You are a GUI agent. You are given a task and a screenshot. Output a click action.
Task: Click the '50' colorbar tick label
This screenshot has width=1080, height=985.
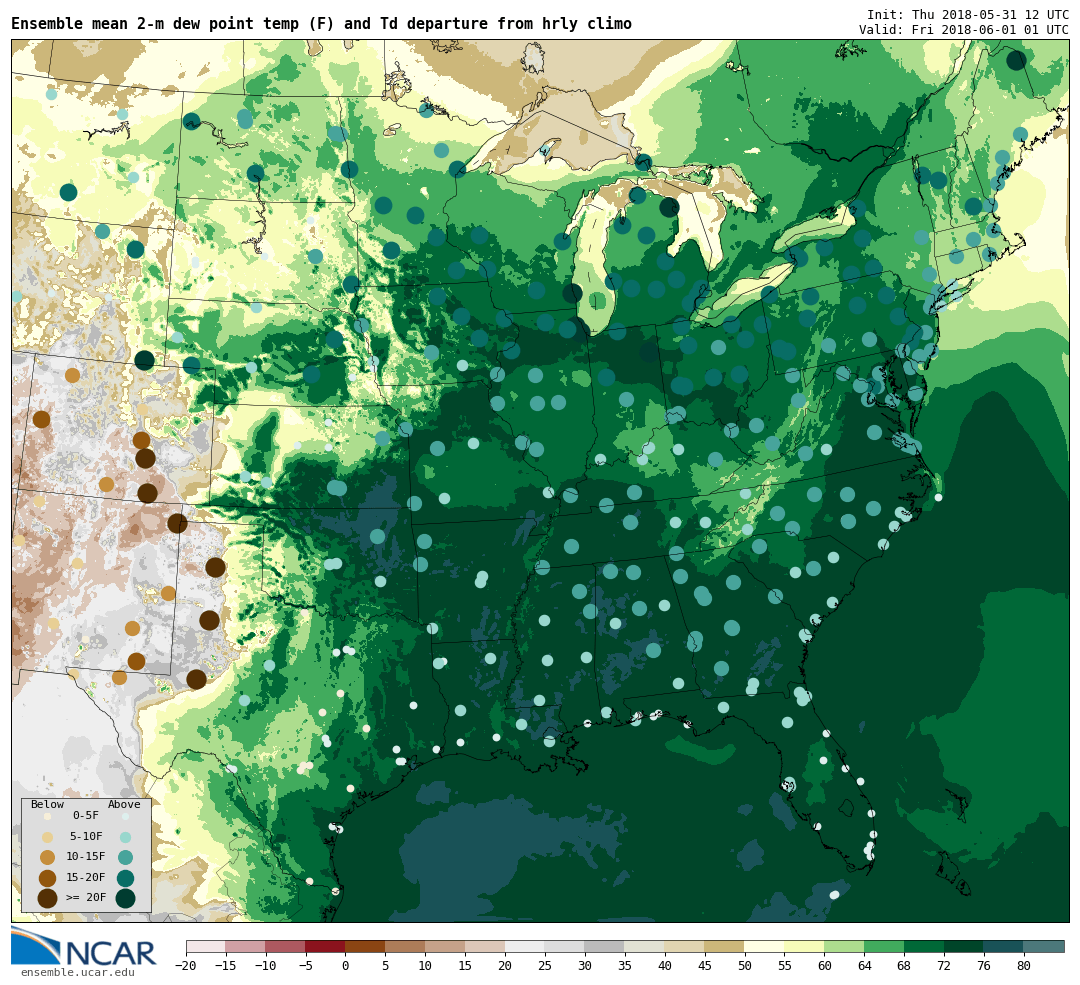[745, 966]
